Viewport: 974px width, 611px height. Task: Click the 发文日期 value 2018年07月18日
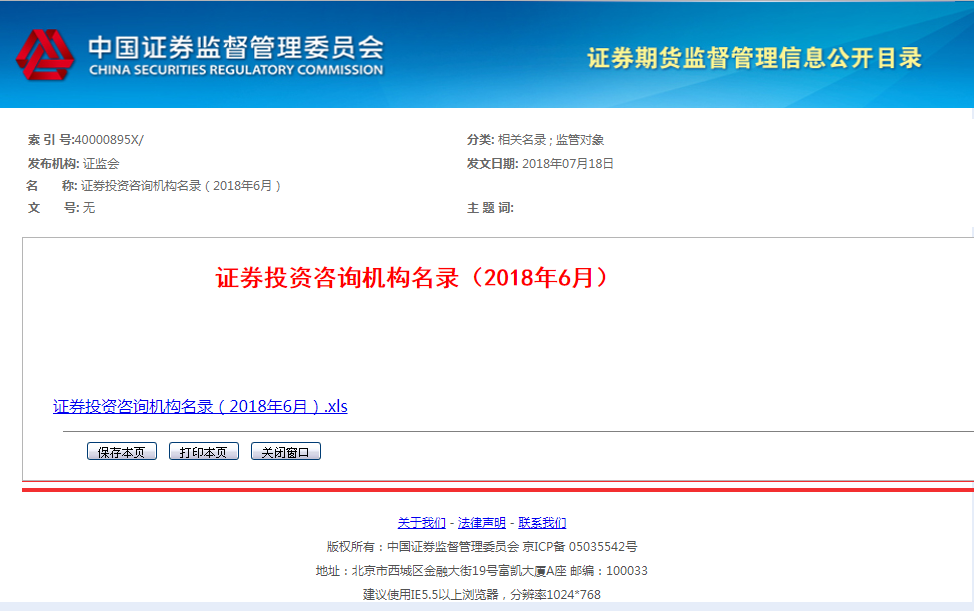[x=568, y=164]
